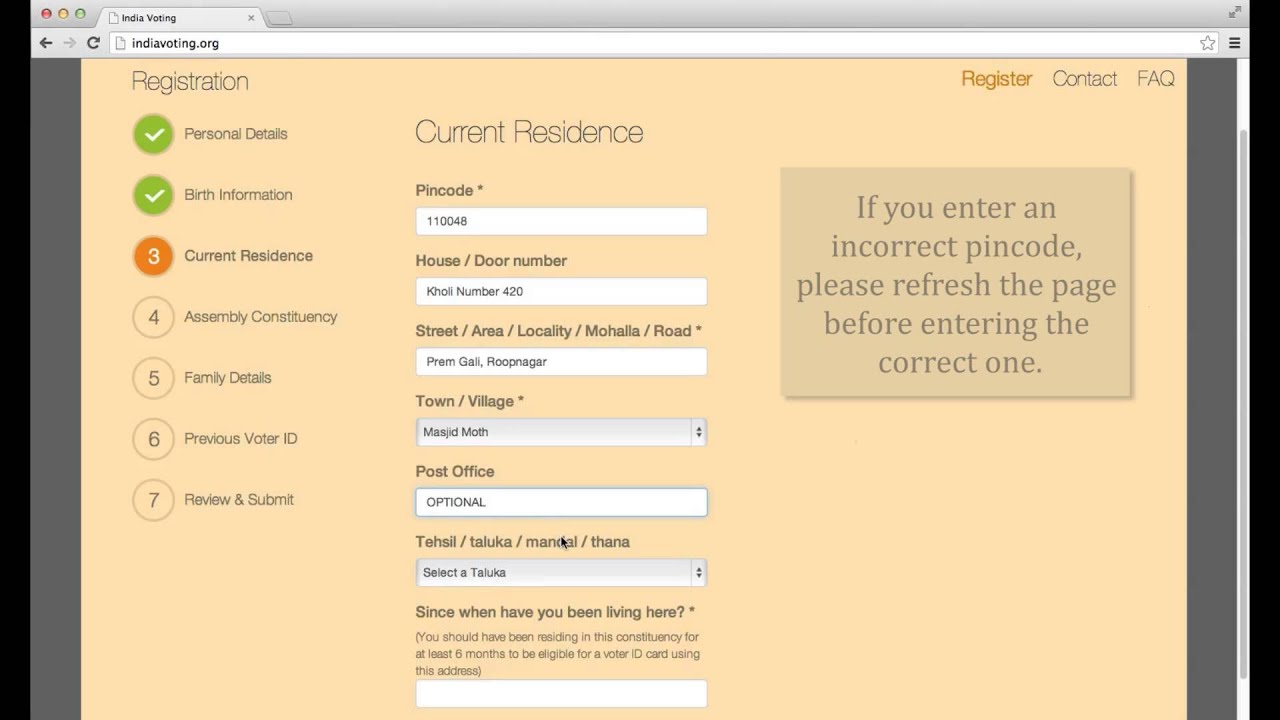Click the Registration heading
The height and width of the screenshot is (720, 1280).
190,81
